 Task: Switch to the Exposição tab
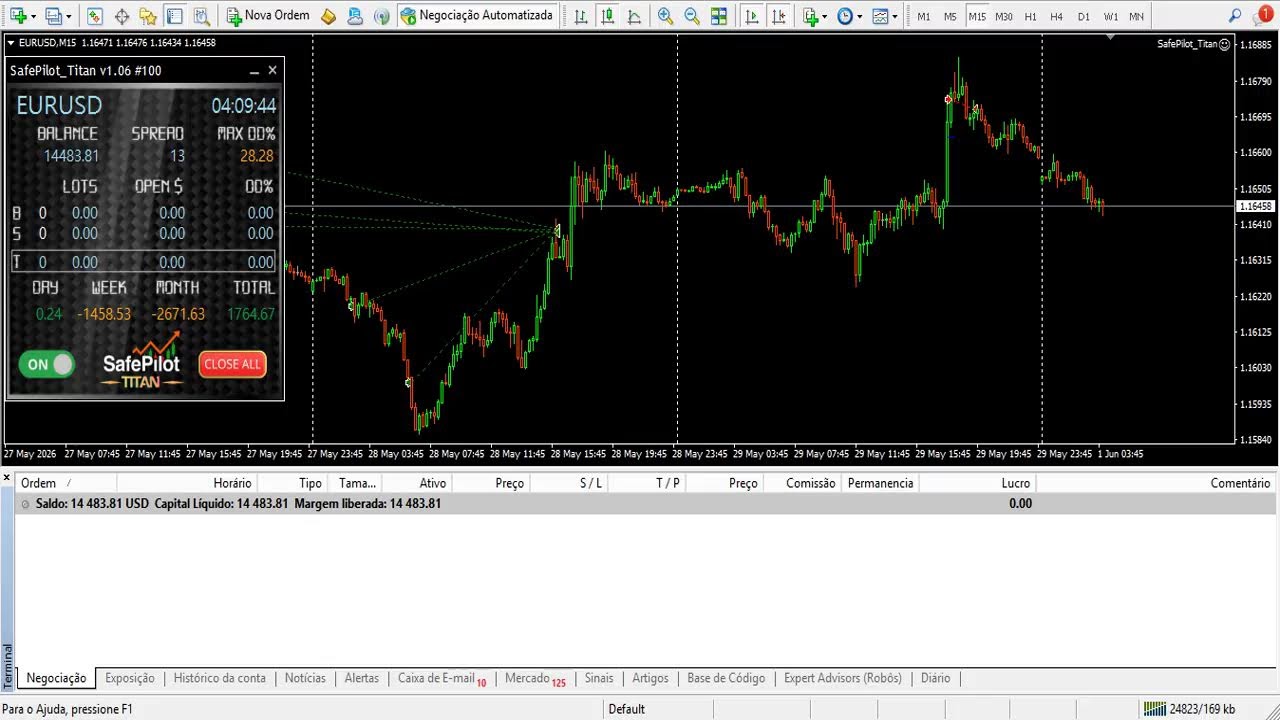[130, 678]
